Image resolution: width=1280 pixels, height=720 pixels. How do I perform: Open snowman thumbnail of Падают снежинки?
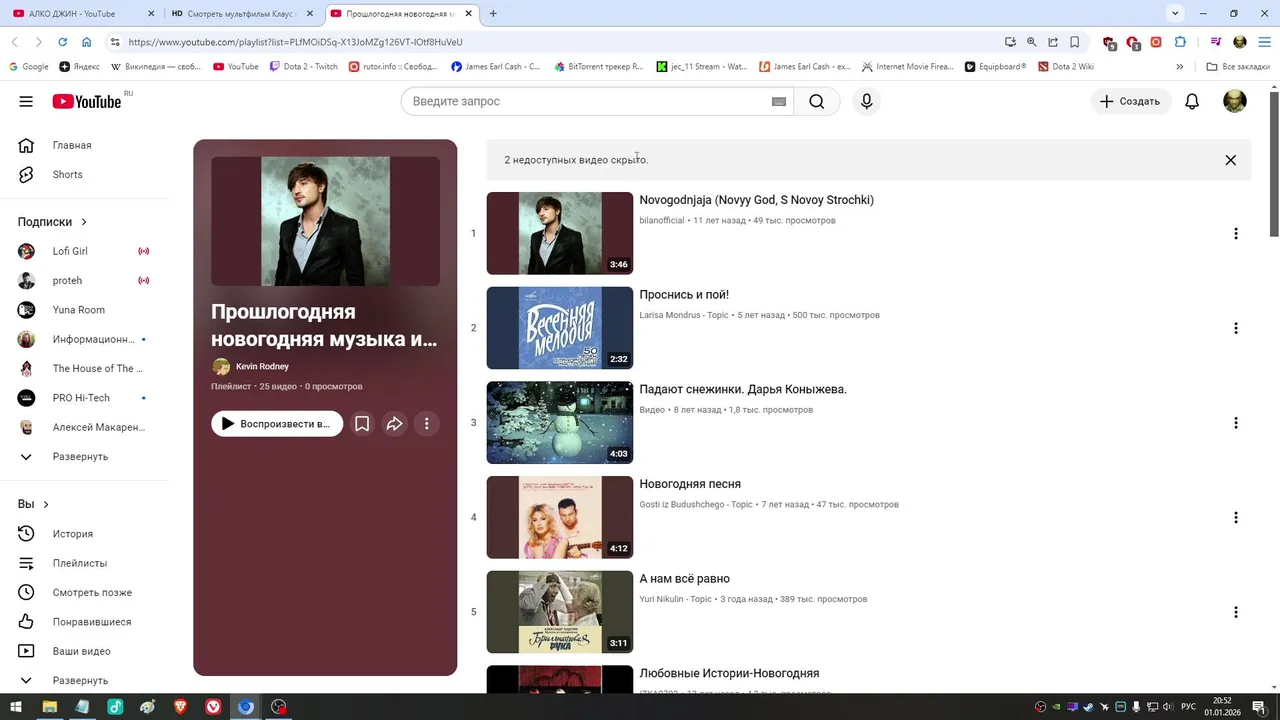560,423
